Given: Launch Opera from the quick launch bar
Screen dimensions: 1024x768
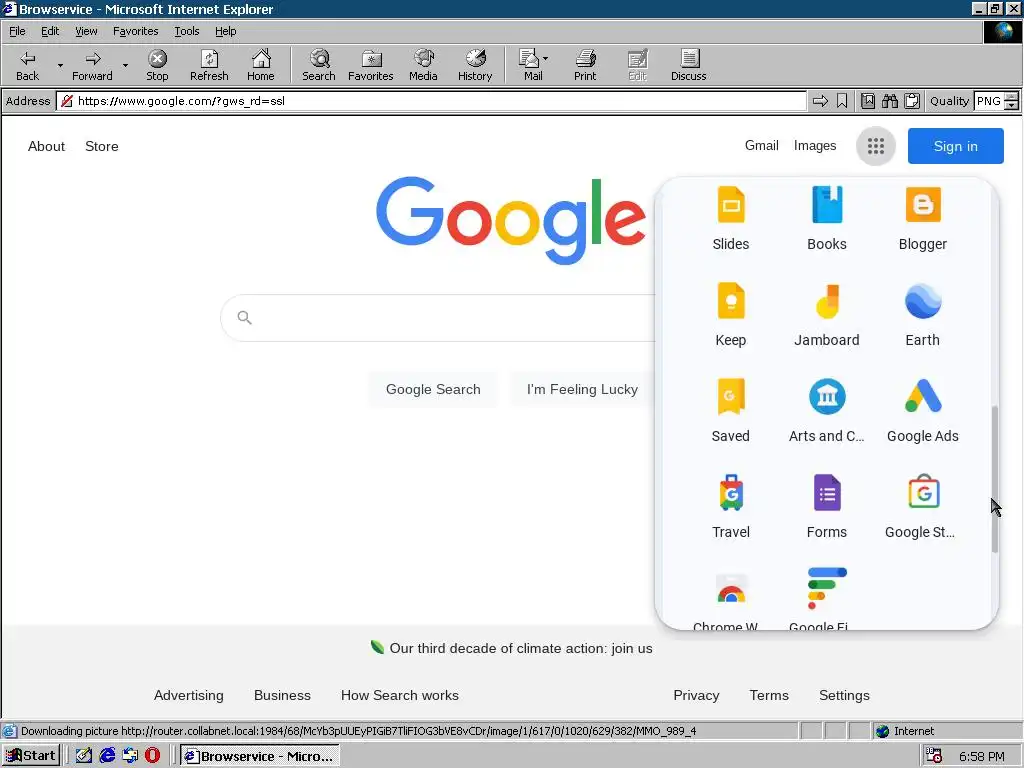Looking at the screenshot, I should (152, 756).
